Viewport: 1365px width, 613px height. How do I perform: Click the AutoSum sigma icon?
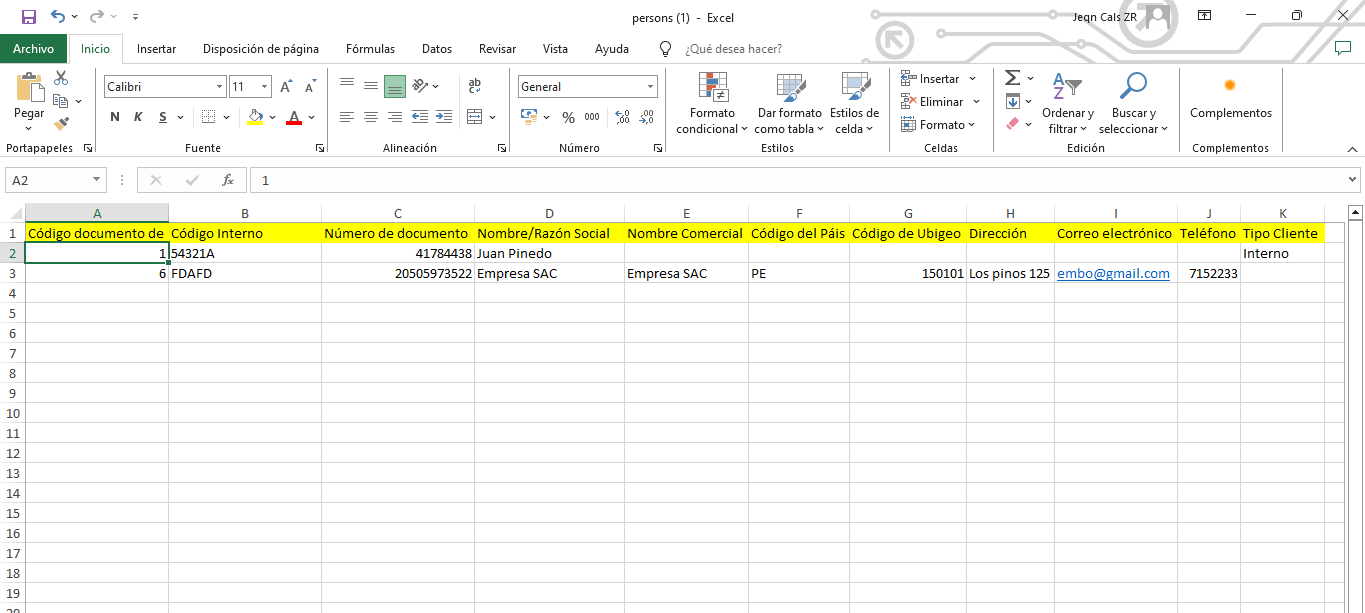[1012, 78]
